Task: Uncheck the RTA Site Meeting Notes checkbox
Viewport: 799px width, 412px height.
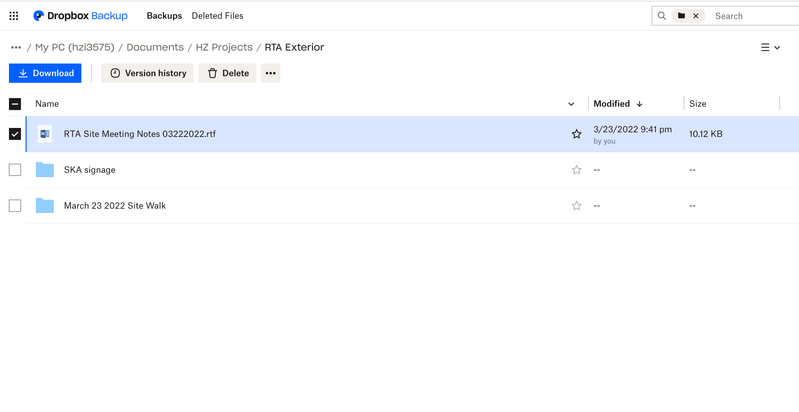Action: pyautogui.click(x=15, y=134)
